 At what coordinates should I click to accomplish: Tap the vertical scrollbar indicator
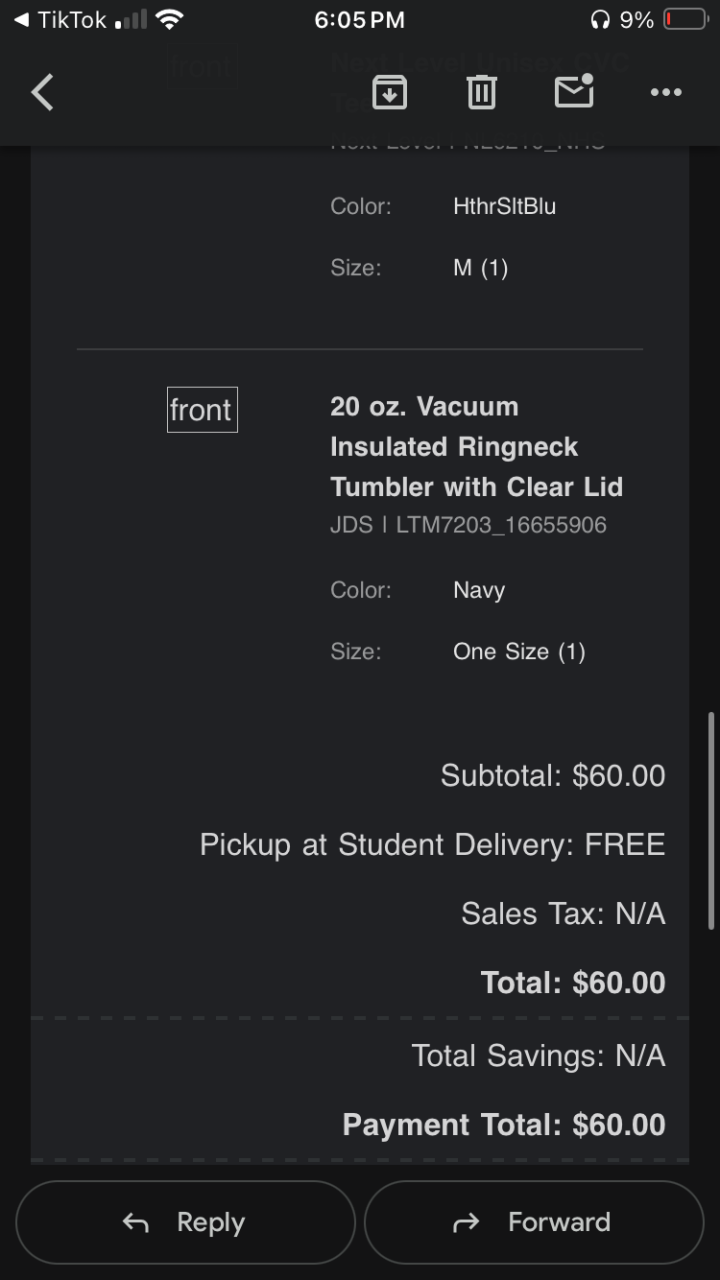click(711, 820)
